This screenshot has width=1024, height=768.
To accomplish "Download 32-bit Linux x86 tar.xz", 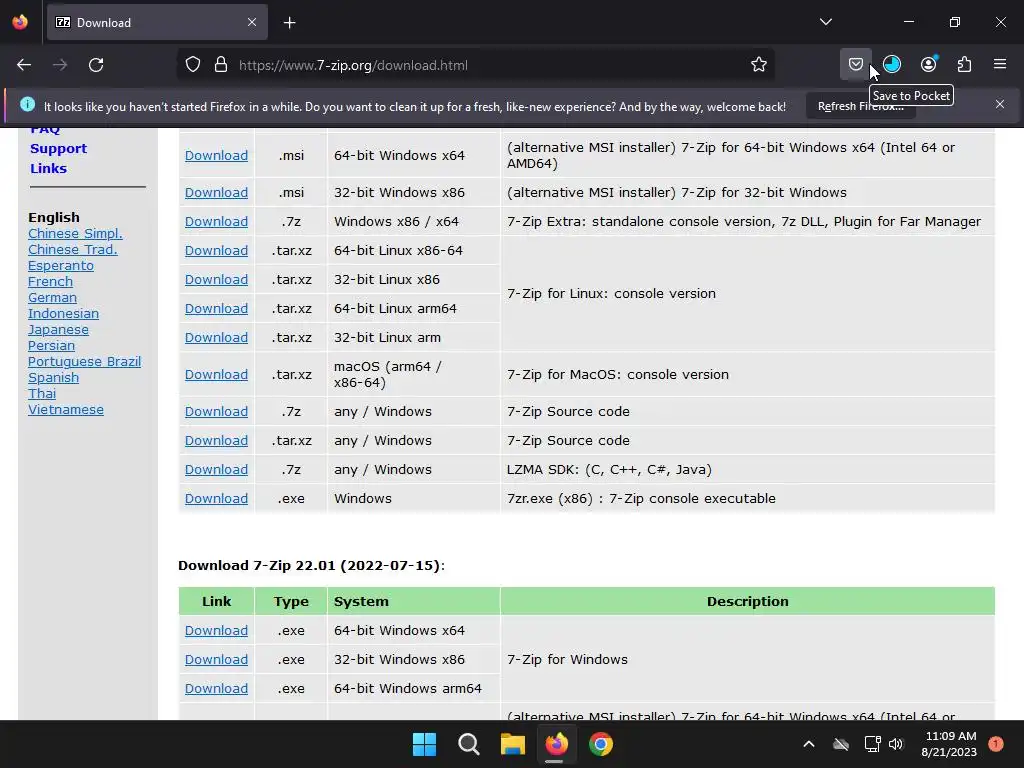I will [x=216, y=280].
